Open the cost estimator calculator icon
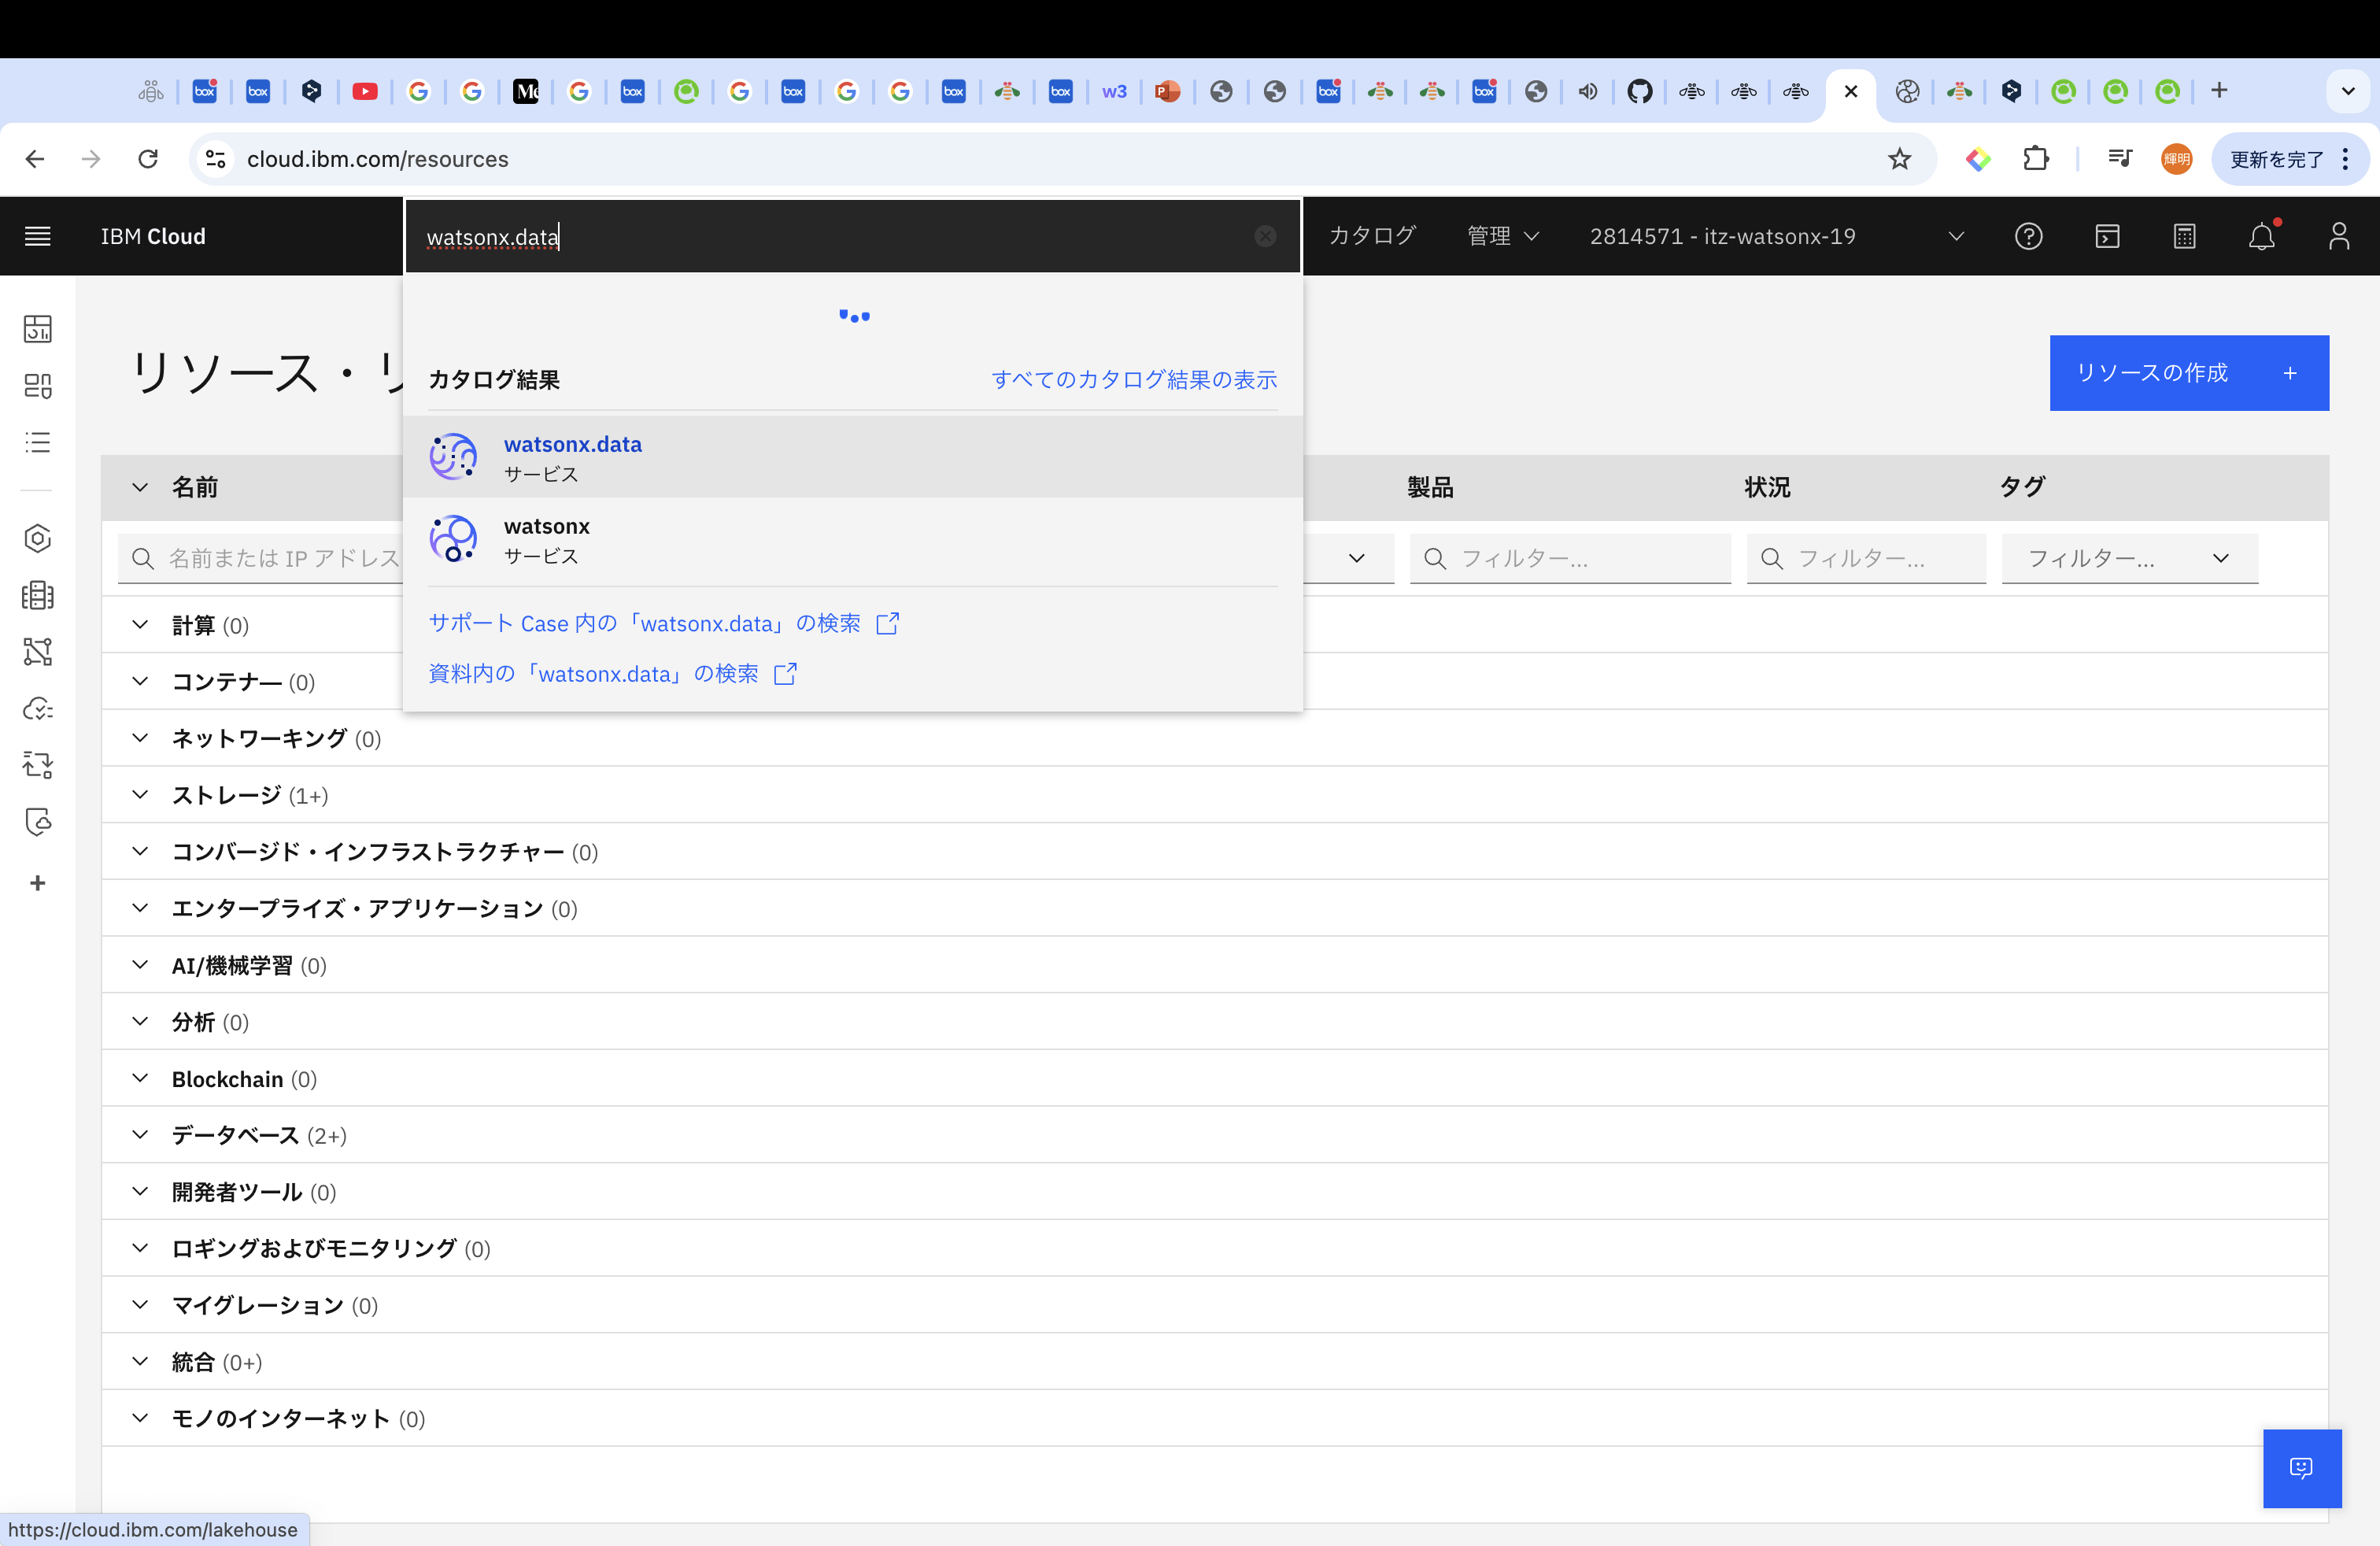This screenshot has width=2380, height=1546. coord(2184,236)
